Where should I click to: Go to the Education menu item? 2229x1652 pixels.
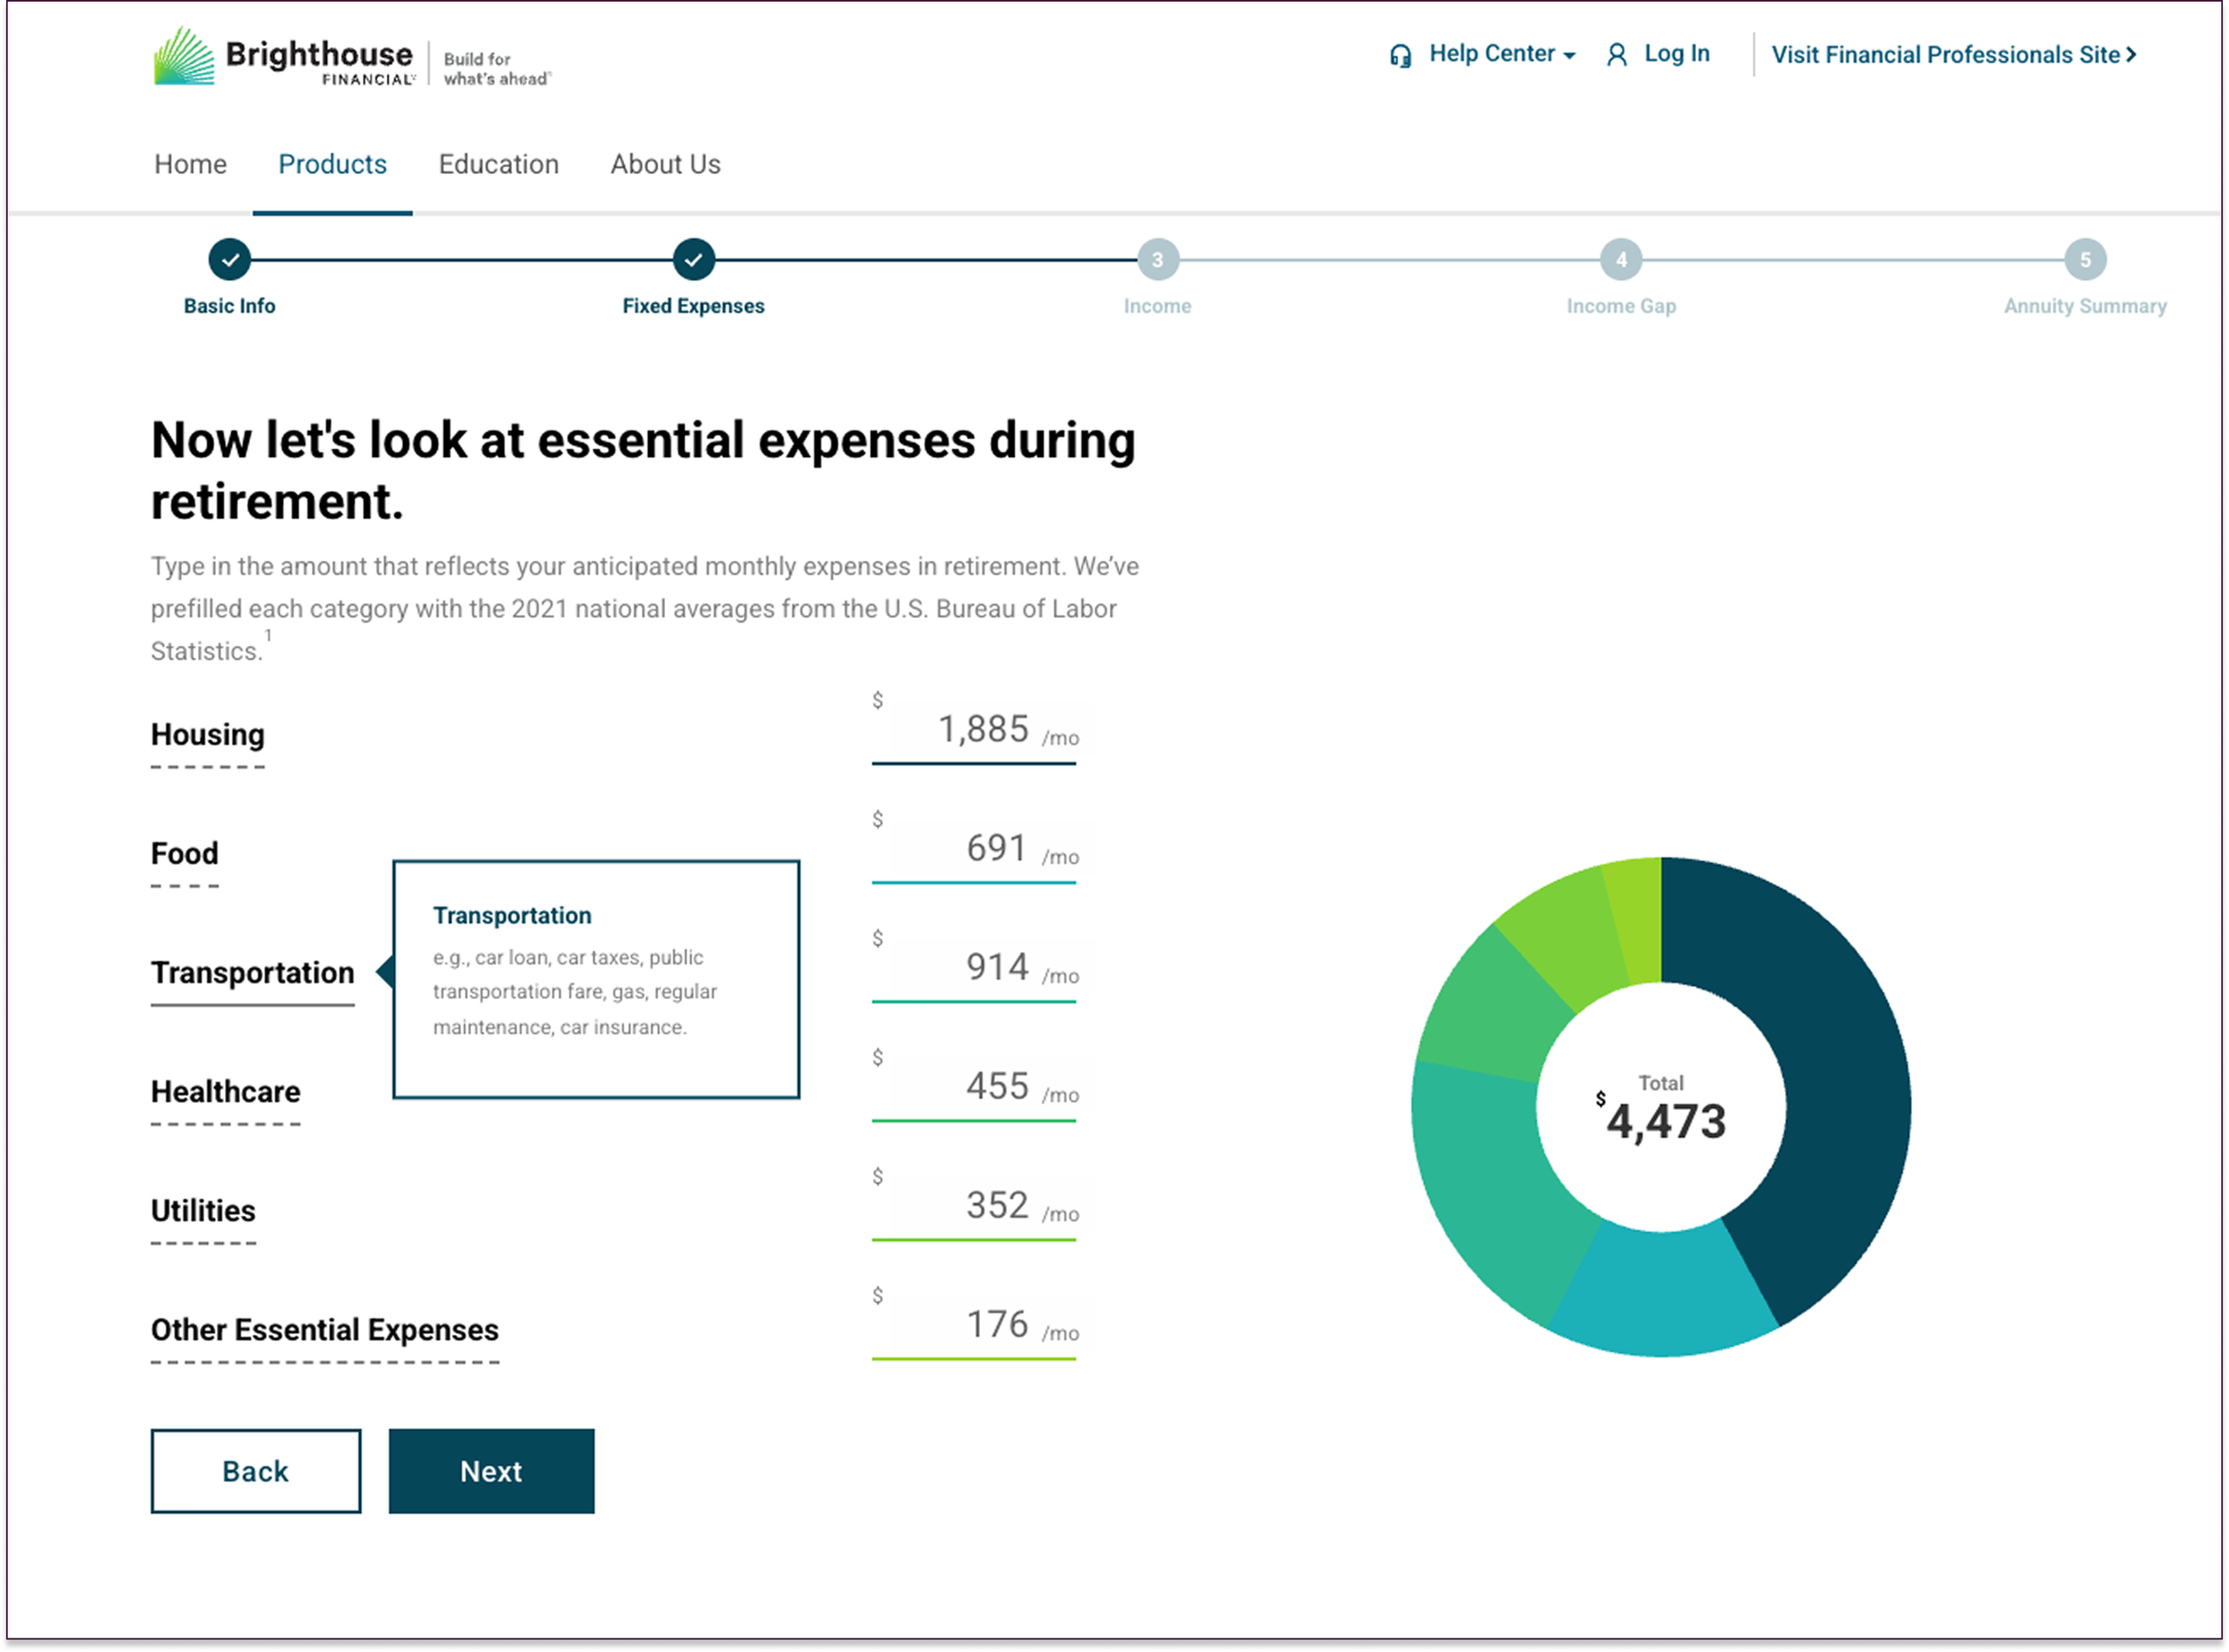click(x=498, y=164)
